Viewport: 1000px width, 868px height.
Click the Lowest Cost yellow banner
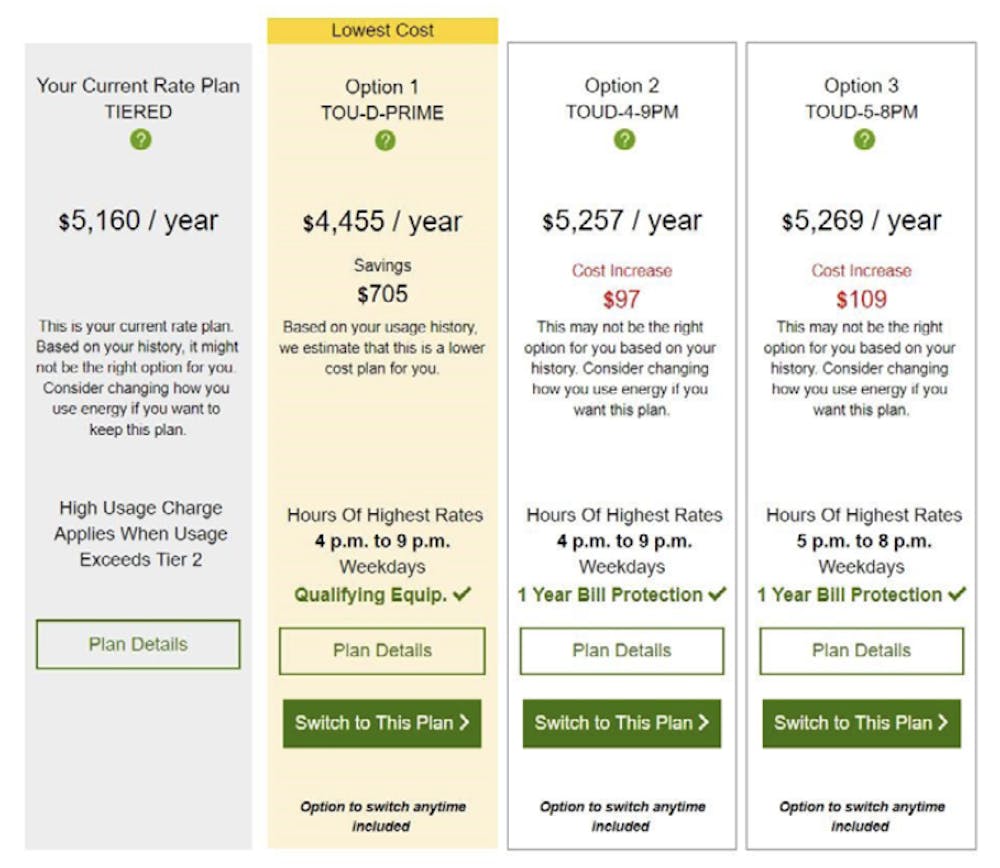pos(382,31)
